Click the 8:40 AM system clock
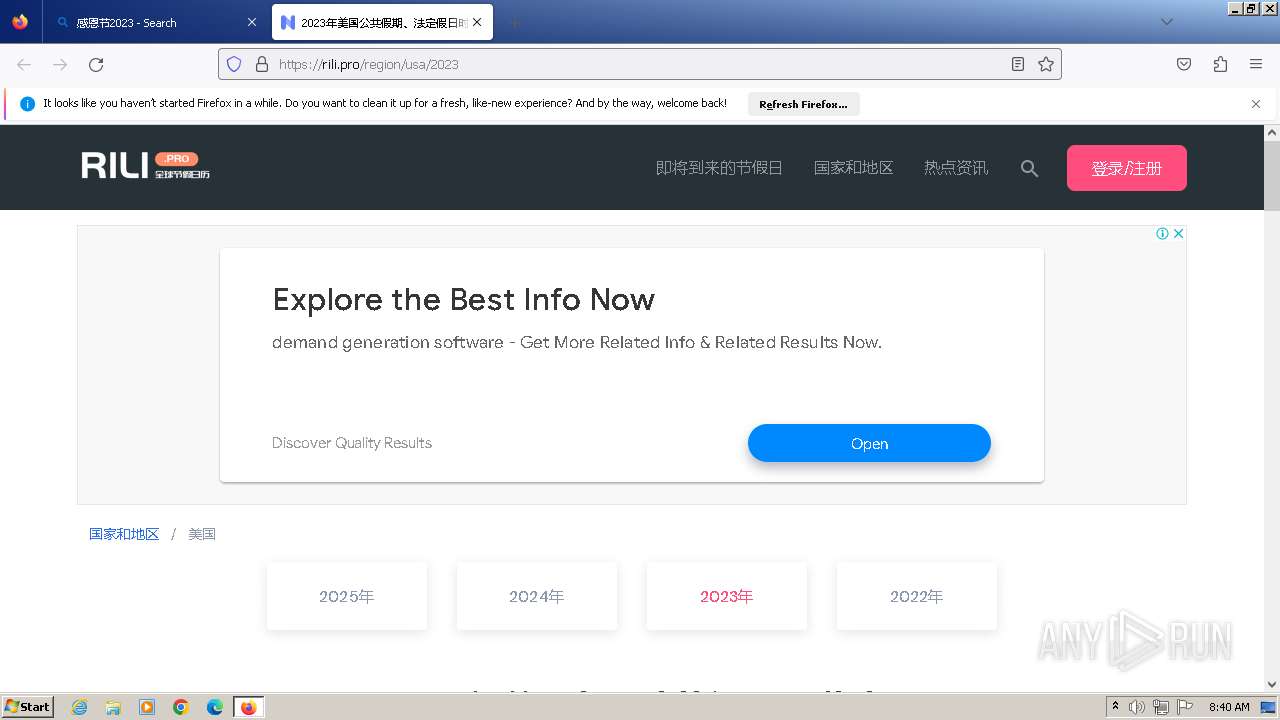1280x720 pixels. click(x=1229, y=707)
